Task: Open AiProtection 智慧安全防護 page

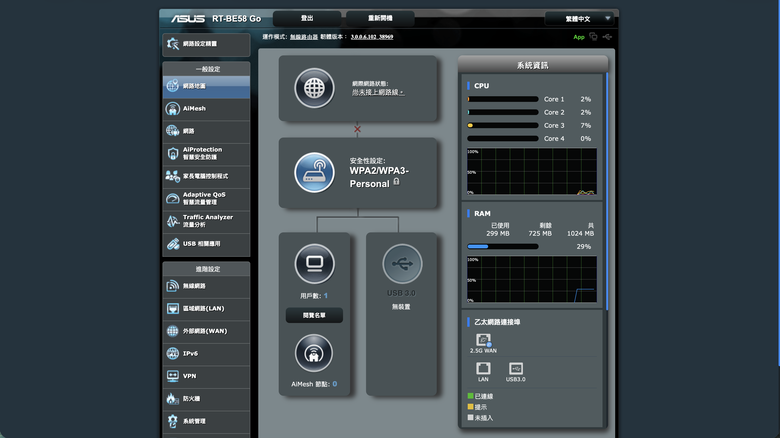Action: pos(206,153)
